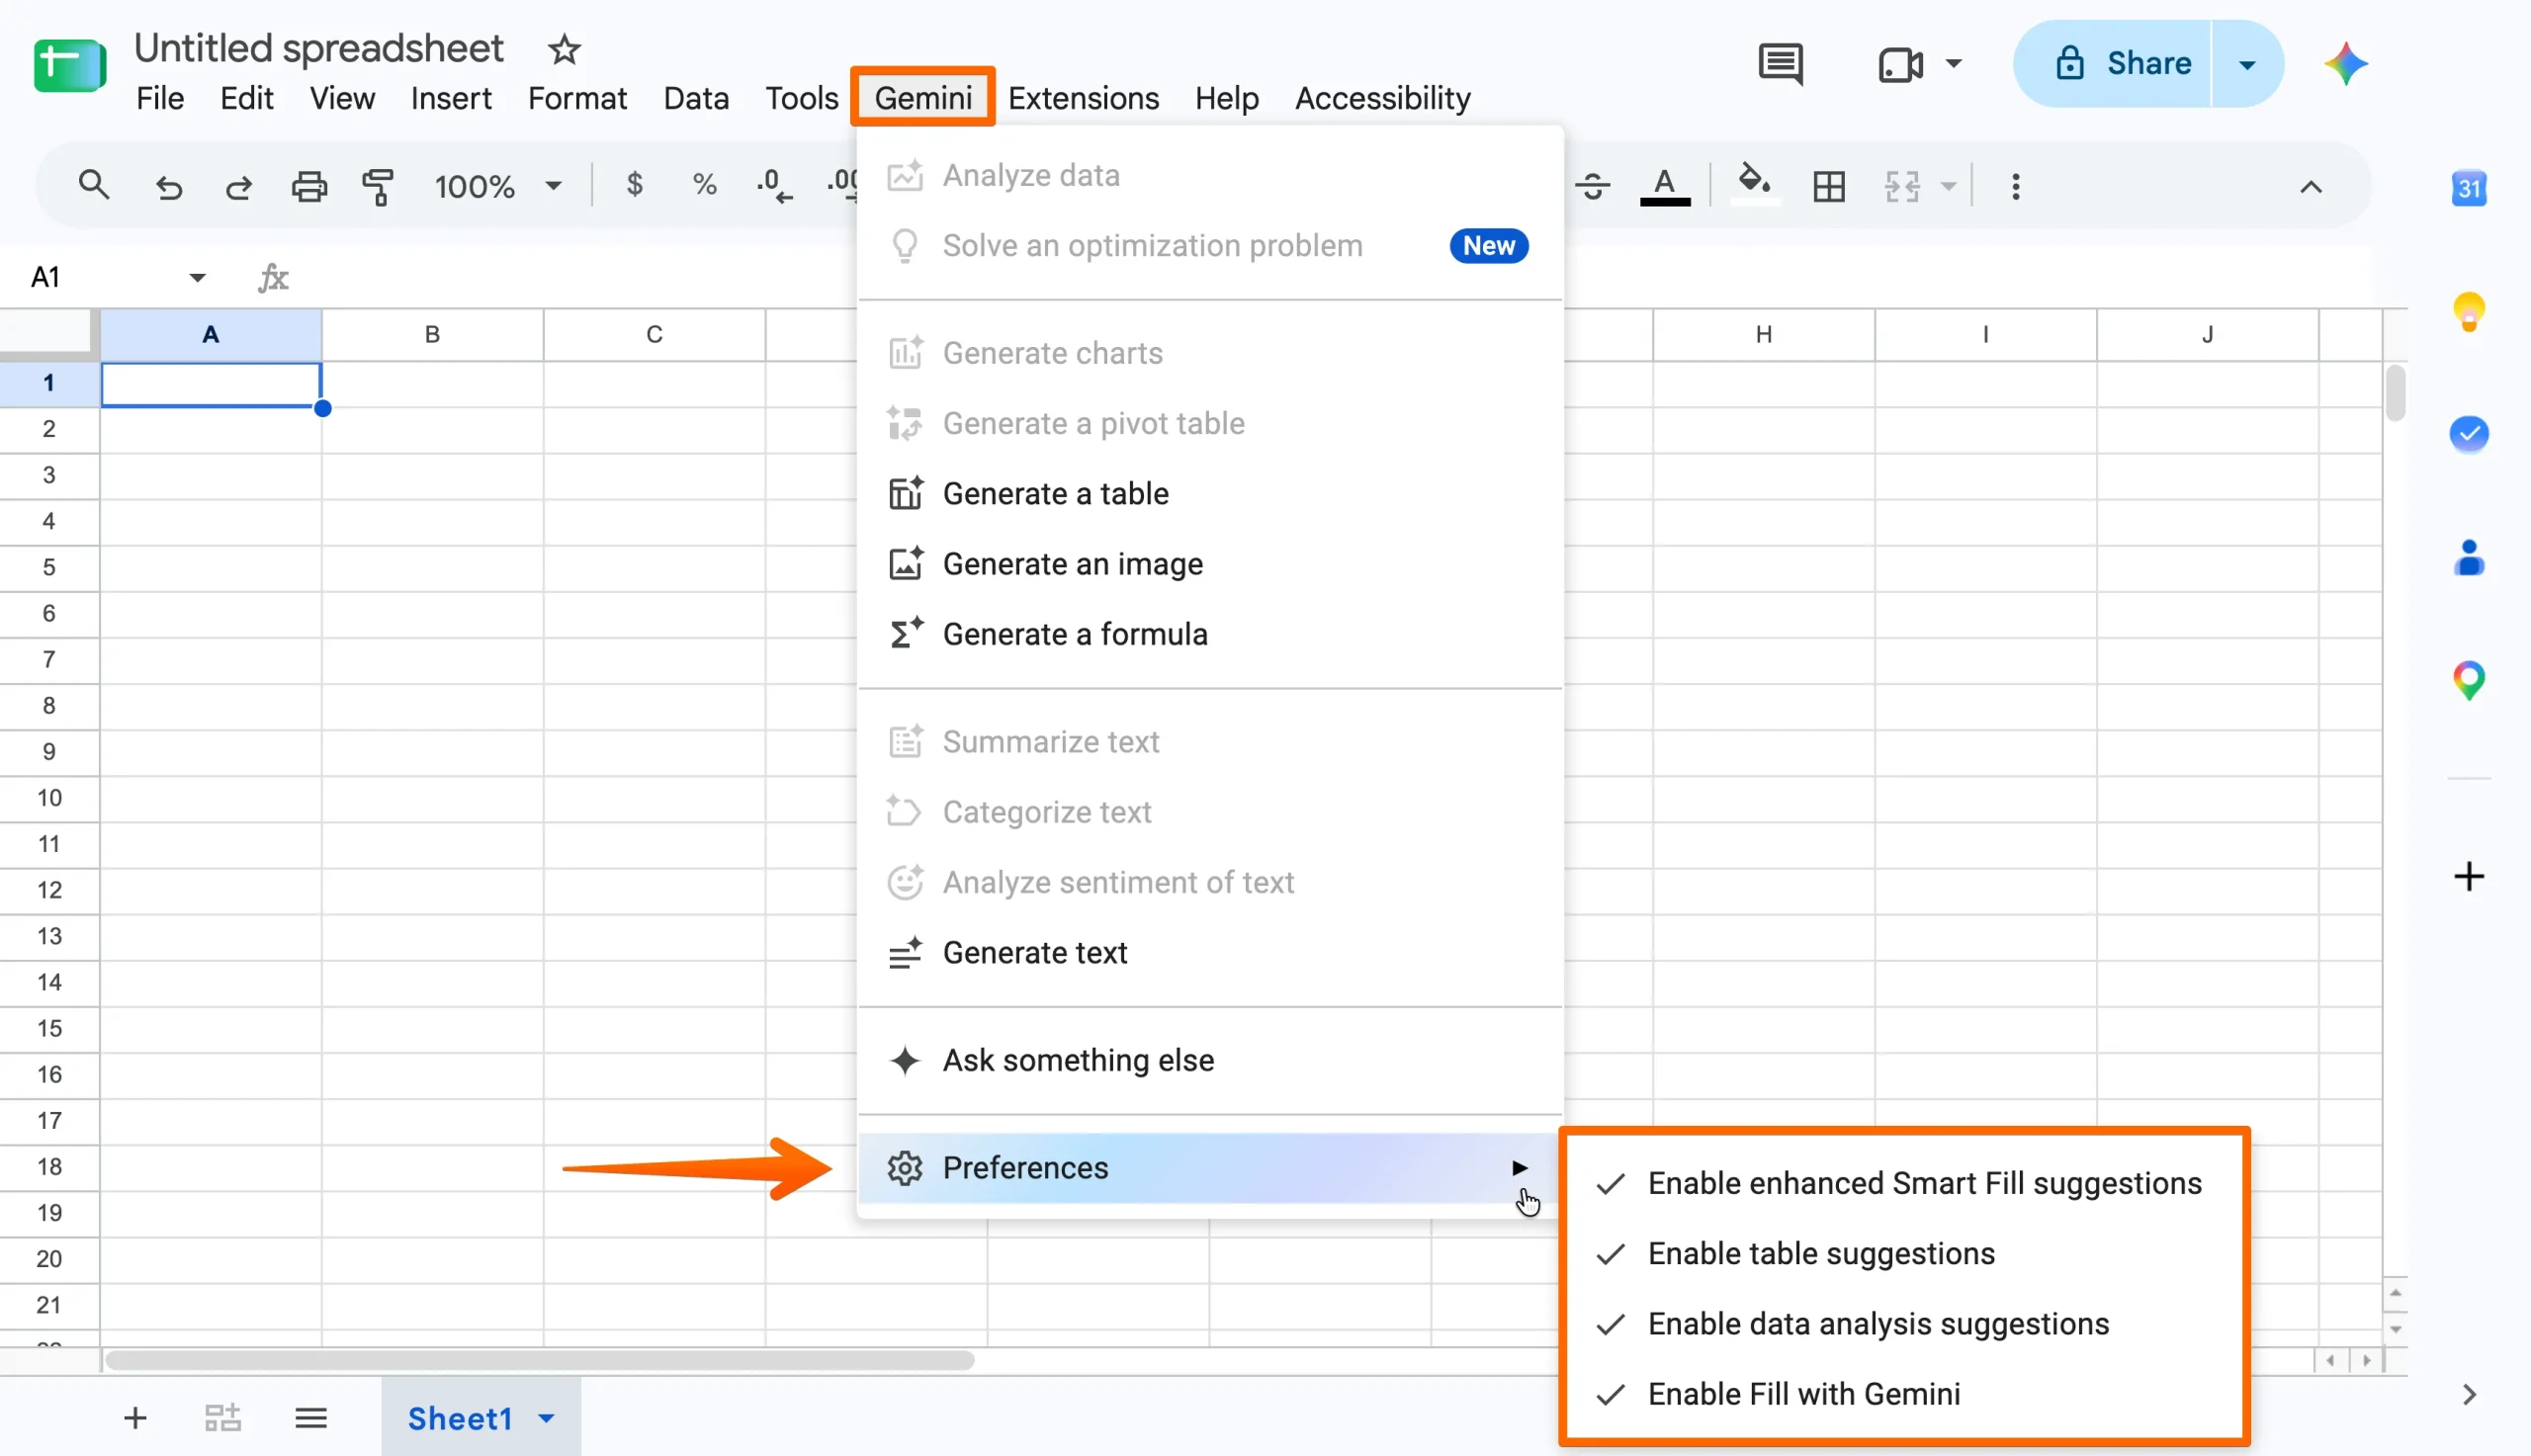Click the vertical scrollbar thumb
This screenshot has height=1456, width=2531.
click(2394, 394)
